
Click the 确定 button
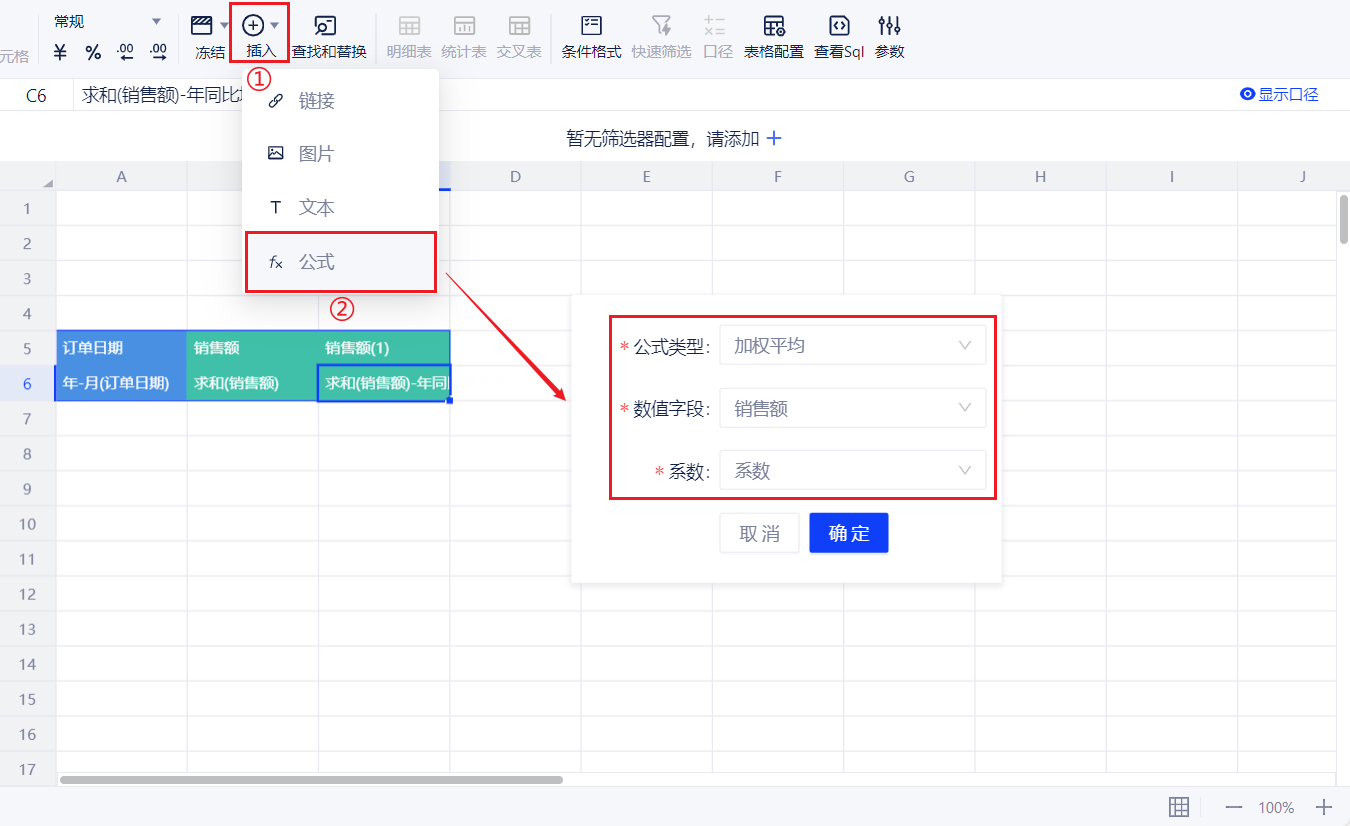(848, 534)
